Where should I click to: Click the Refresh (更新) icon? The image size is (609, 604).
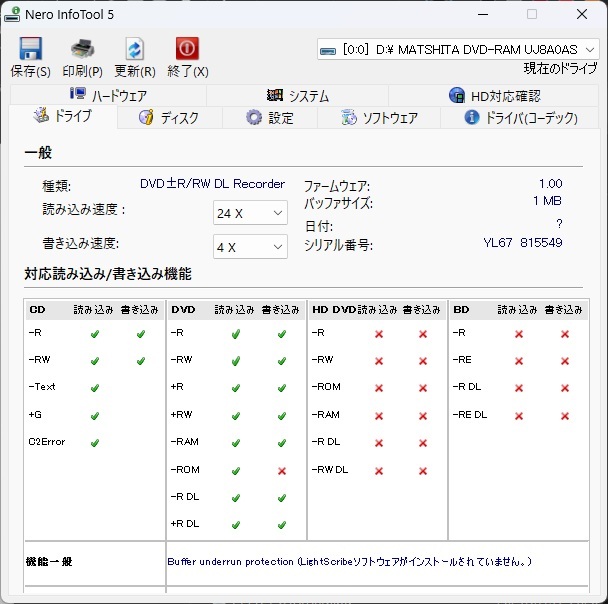click(x=134, y=49)
